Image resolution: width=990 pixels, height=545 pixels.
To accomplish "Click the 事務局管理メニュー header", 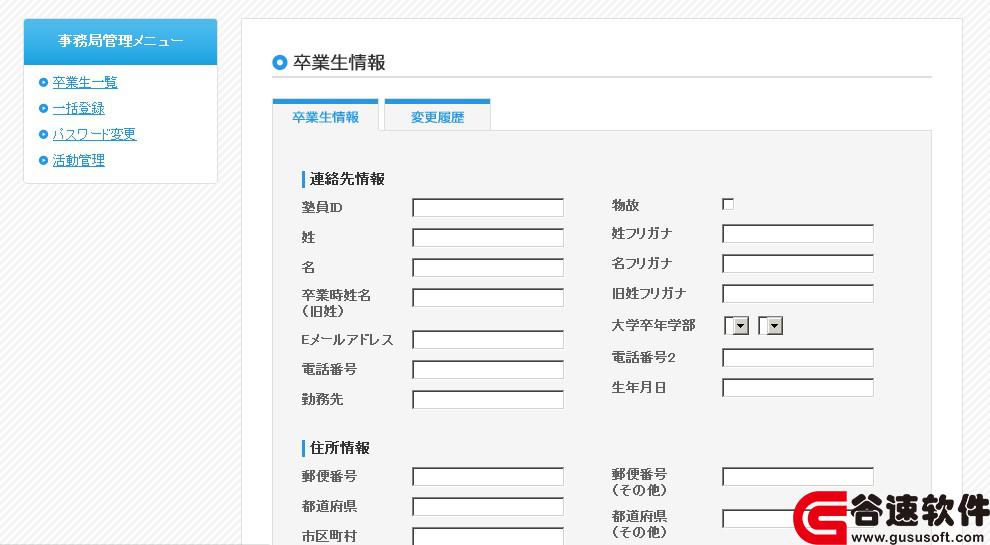I will [121, 42].
